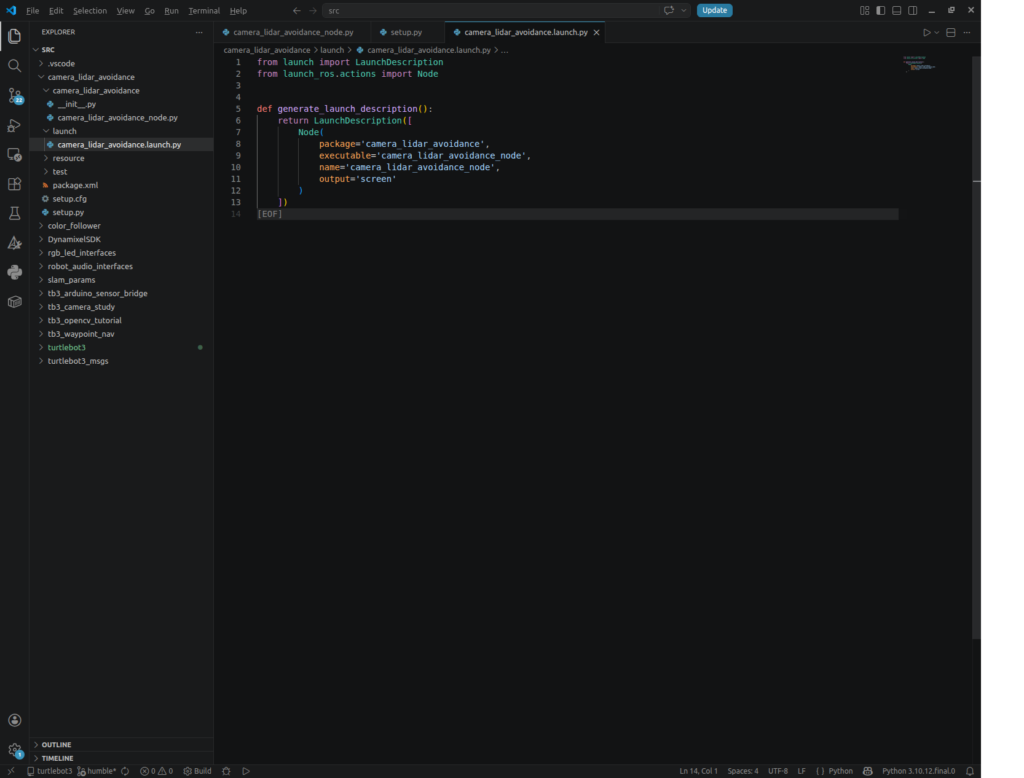Go back with the left arrow
Image resolution: width=1024 pixels, height=778 pixels.
(296, 10)
